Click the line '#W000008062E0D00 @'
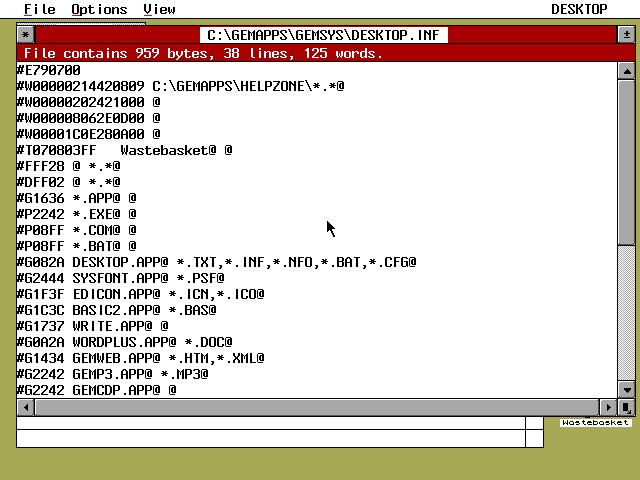 (x=89, y=118)
